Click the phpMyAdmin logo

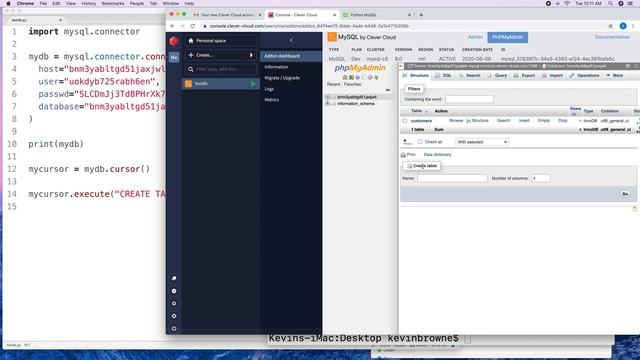pos(360,68)
